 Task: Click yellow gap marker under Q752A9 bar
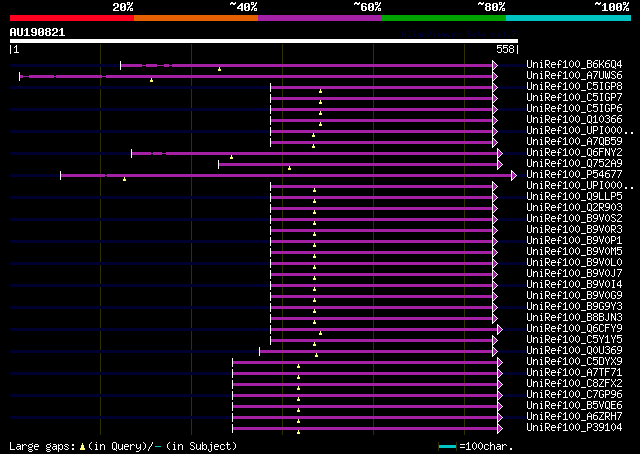289,168
